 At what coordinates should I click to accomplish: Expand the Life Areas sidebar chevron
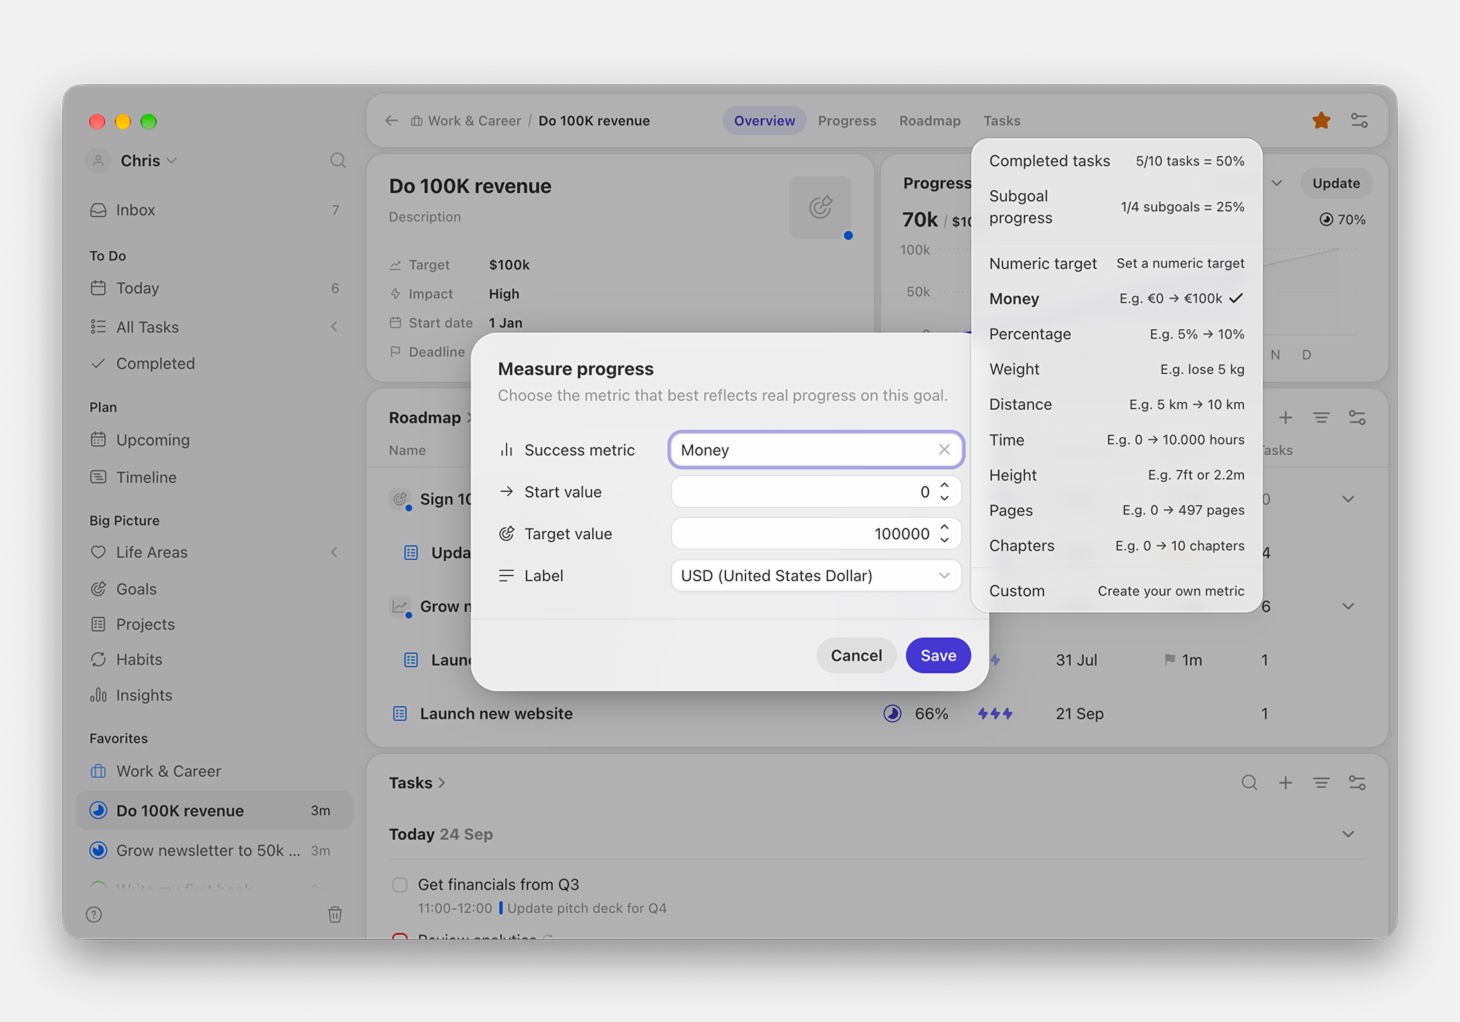click(334, 552)
